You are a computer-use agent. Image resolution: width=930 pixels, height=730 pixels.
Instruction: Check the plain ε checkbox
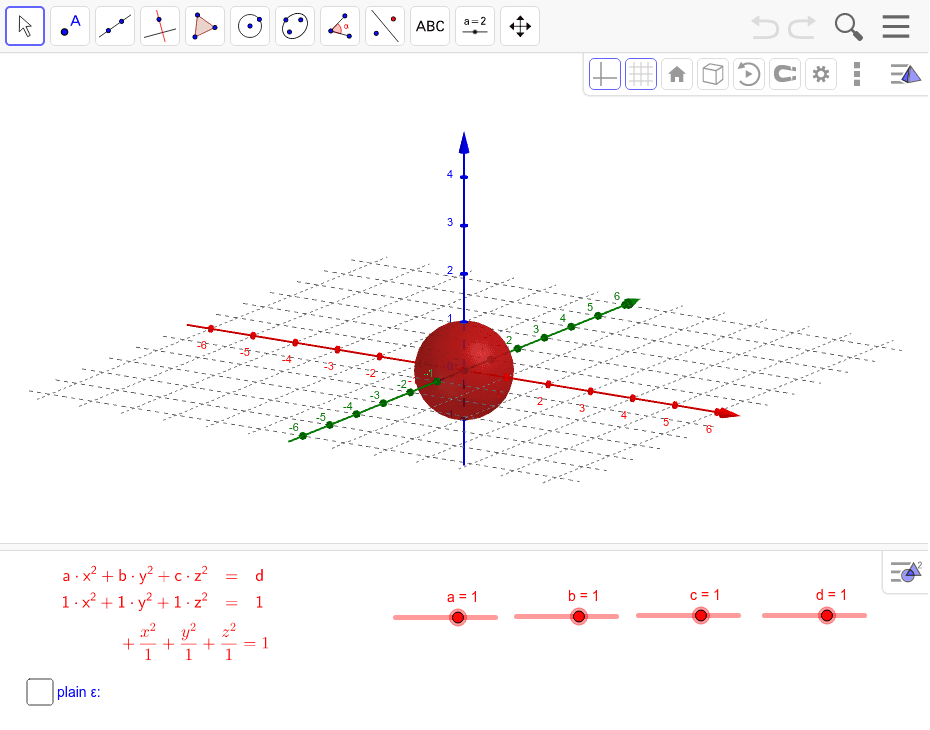[40, 692]
